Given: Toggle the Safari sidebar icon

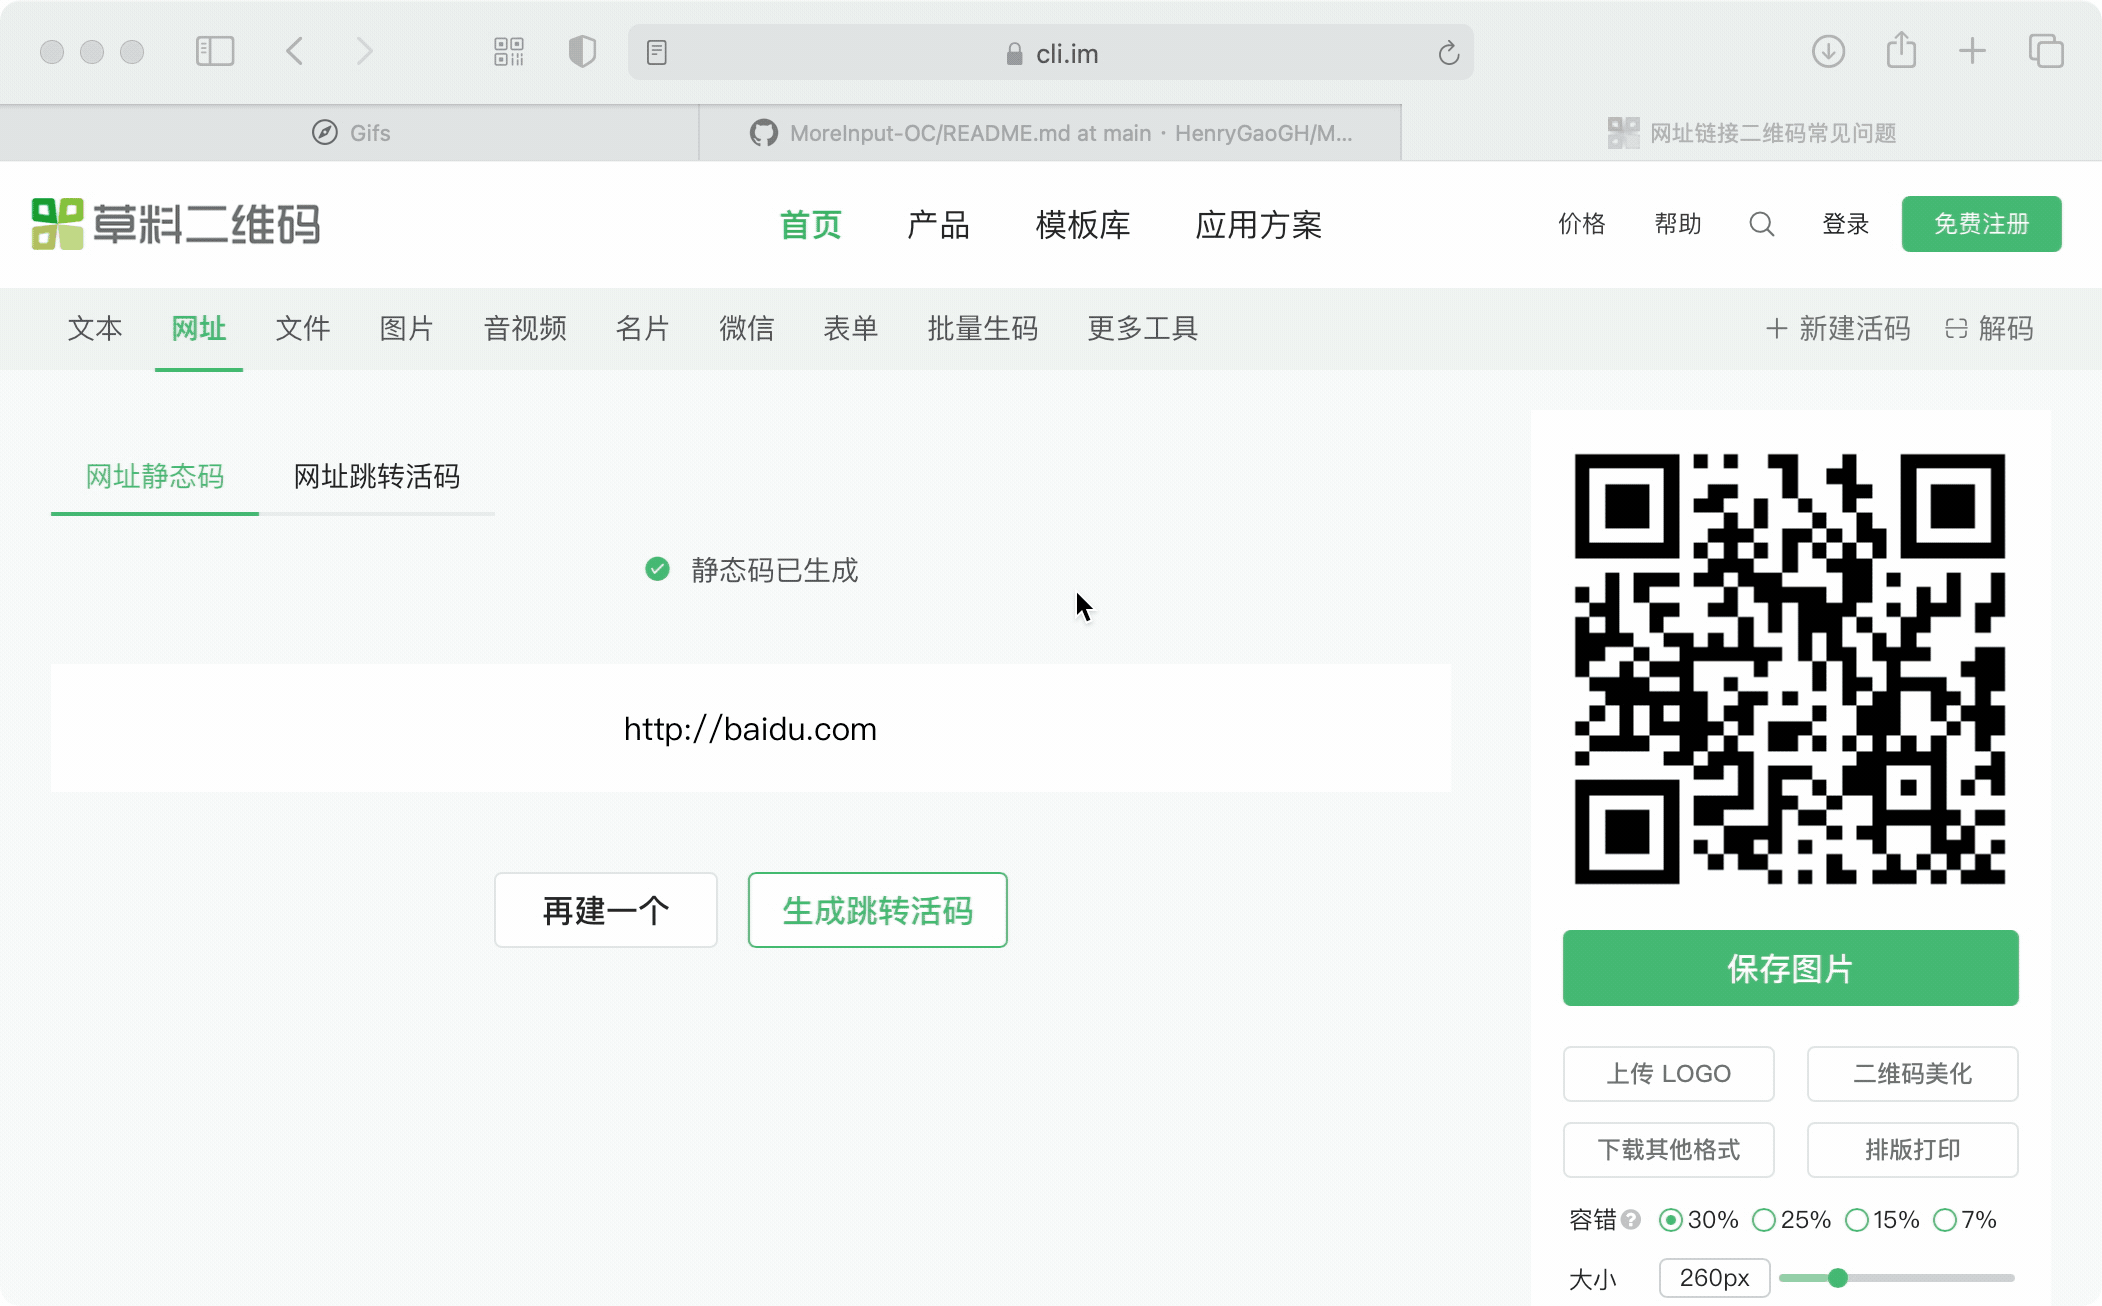Looking at the screenshot, I should 215,51.
